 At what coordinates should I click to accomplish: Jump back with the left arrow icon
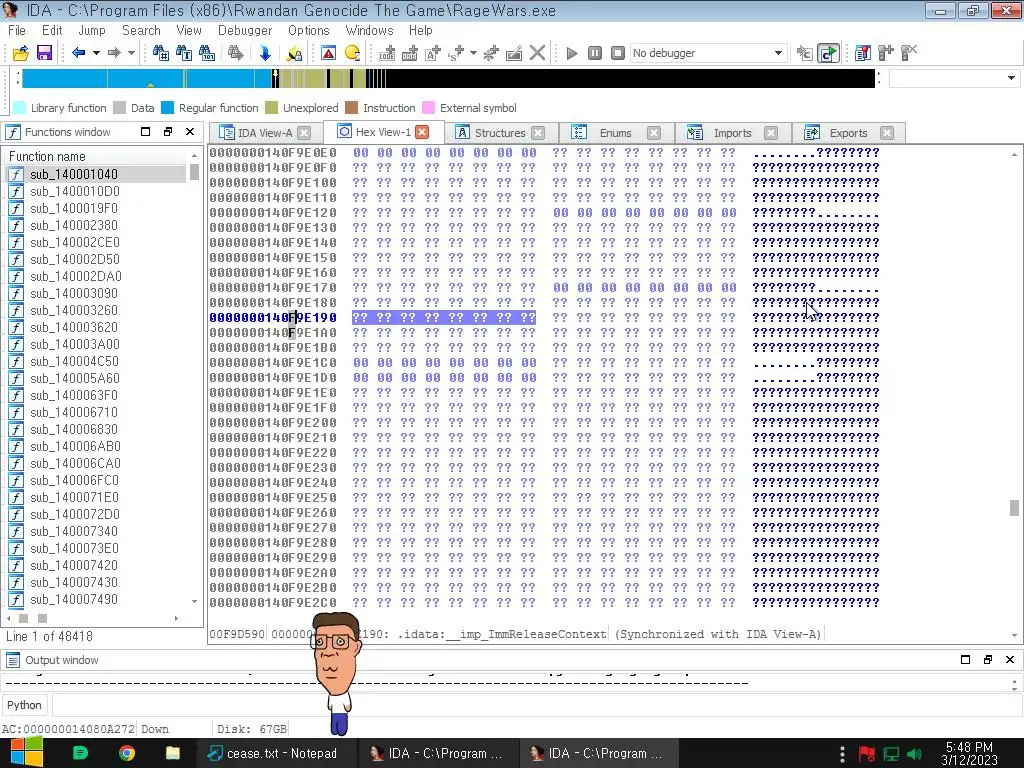[x=78, y=53]
